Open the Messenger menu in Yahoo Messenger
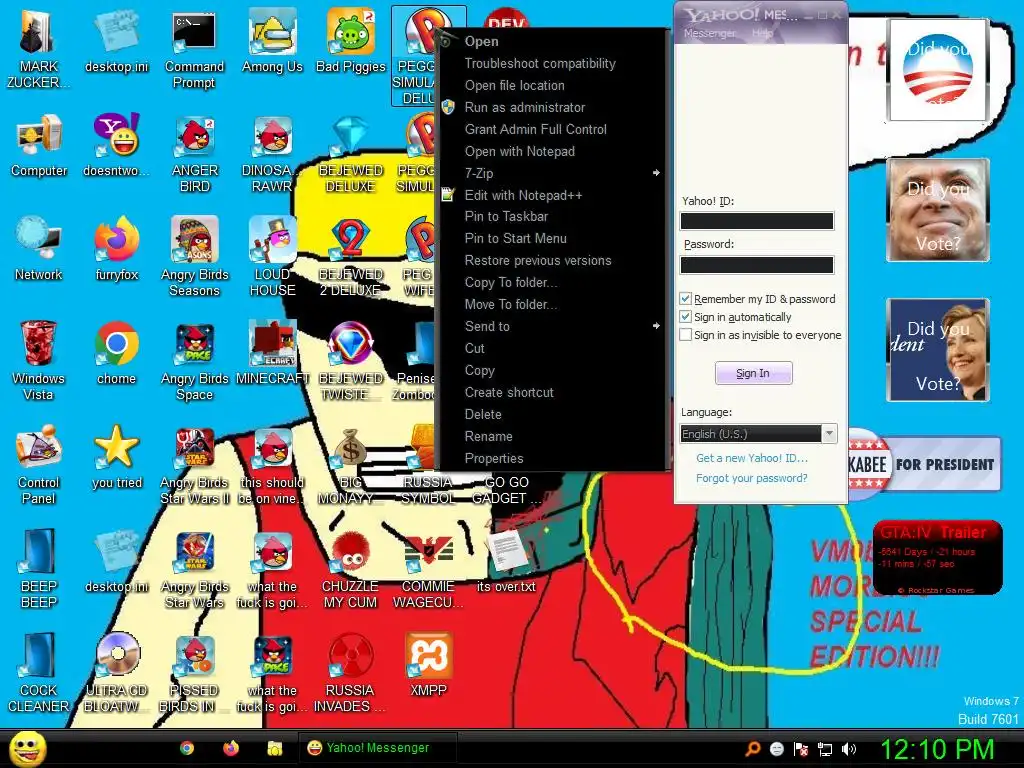This screenshot has height=768, width=1024. [709, 33]
